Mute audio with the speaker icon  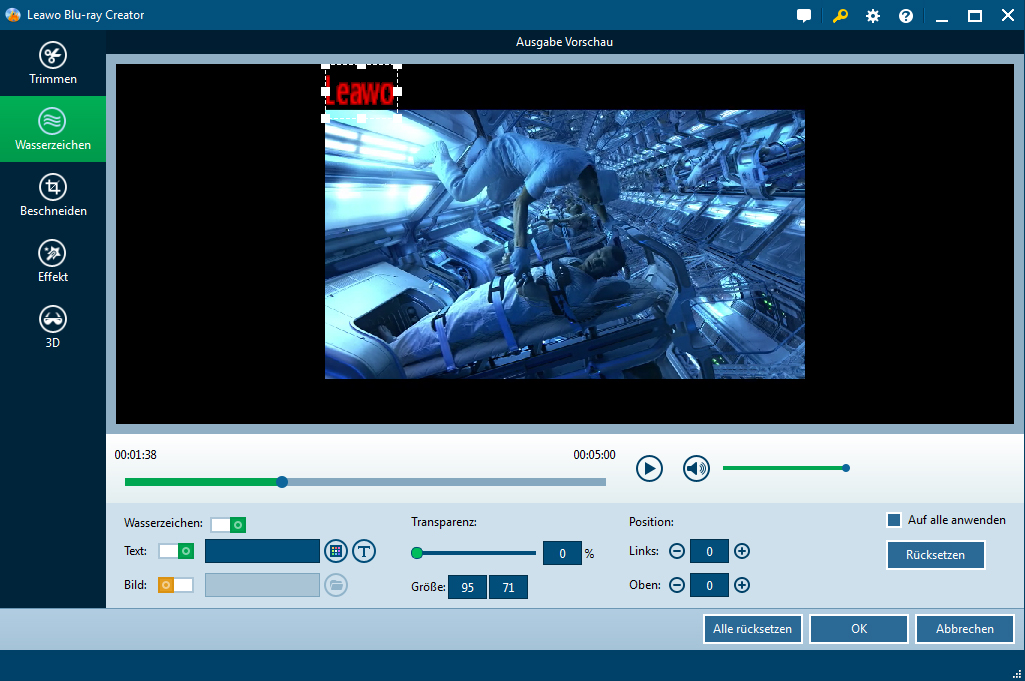(696, 468)
